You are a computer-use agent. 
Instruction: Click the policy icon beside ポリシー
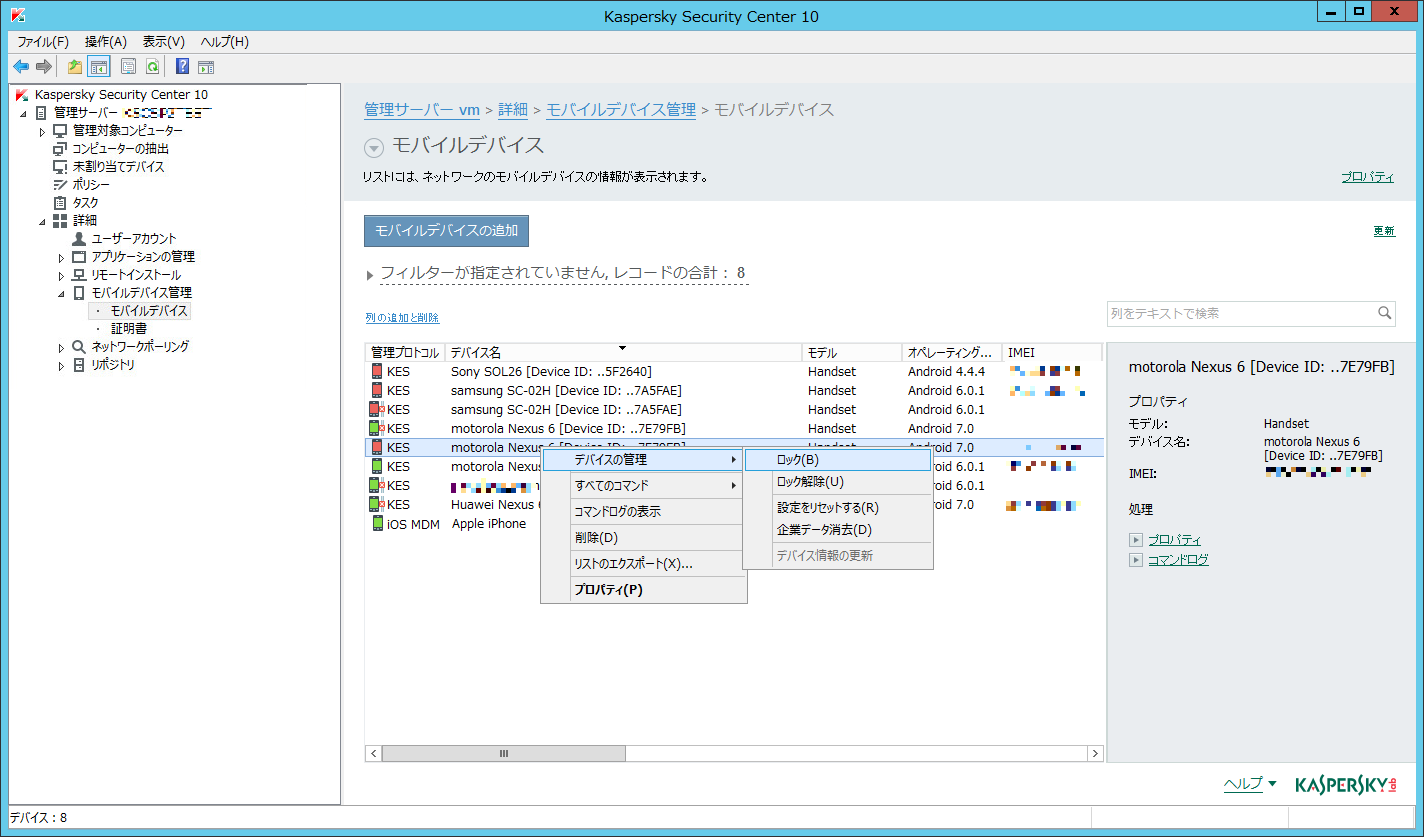[60, 185]
